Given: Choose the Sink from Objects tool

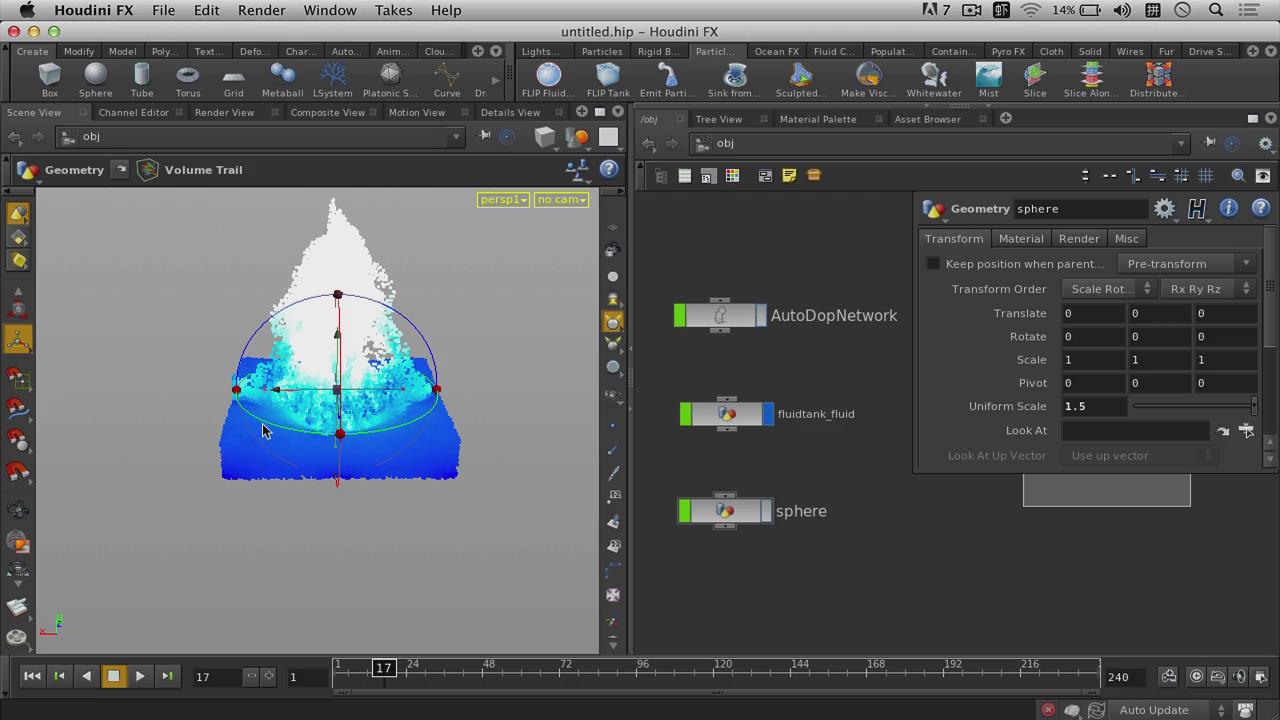Looking at the screenshot, I should 734,80.
